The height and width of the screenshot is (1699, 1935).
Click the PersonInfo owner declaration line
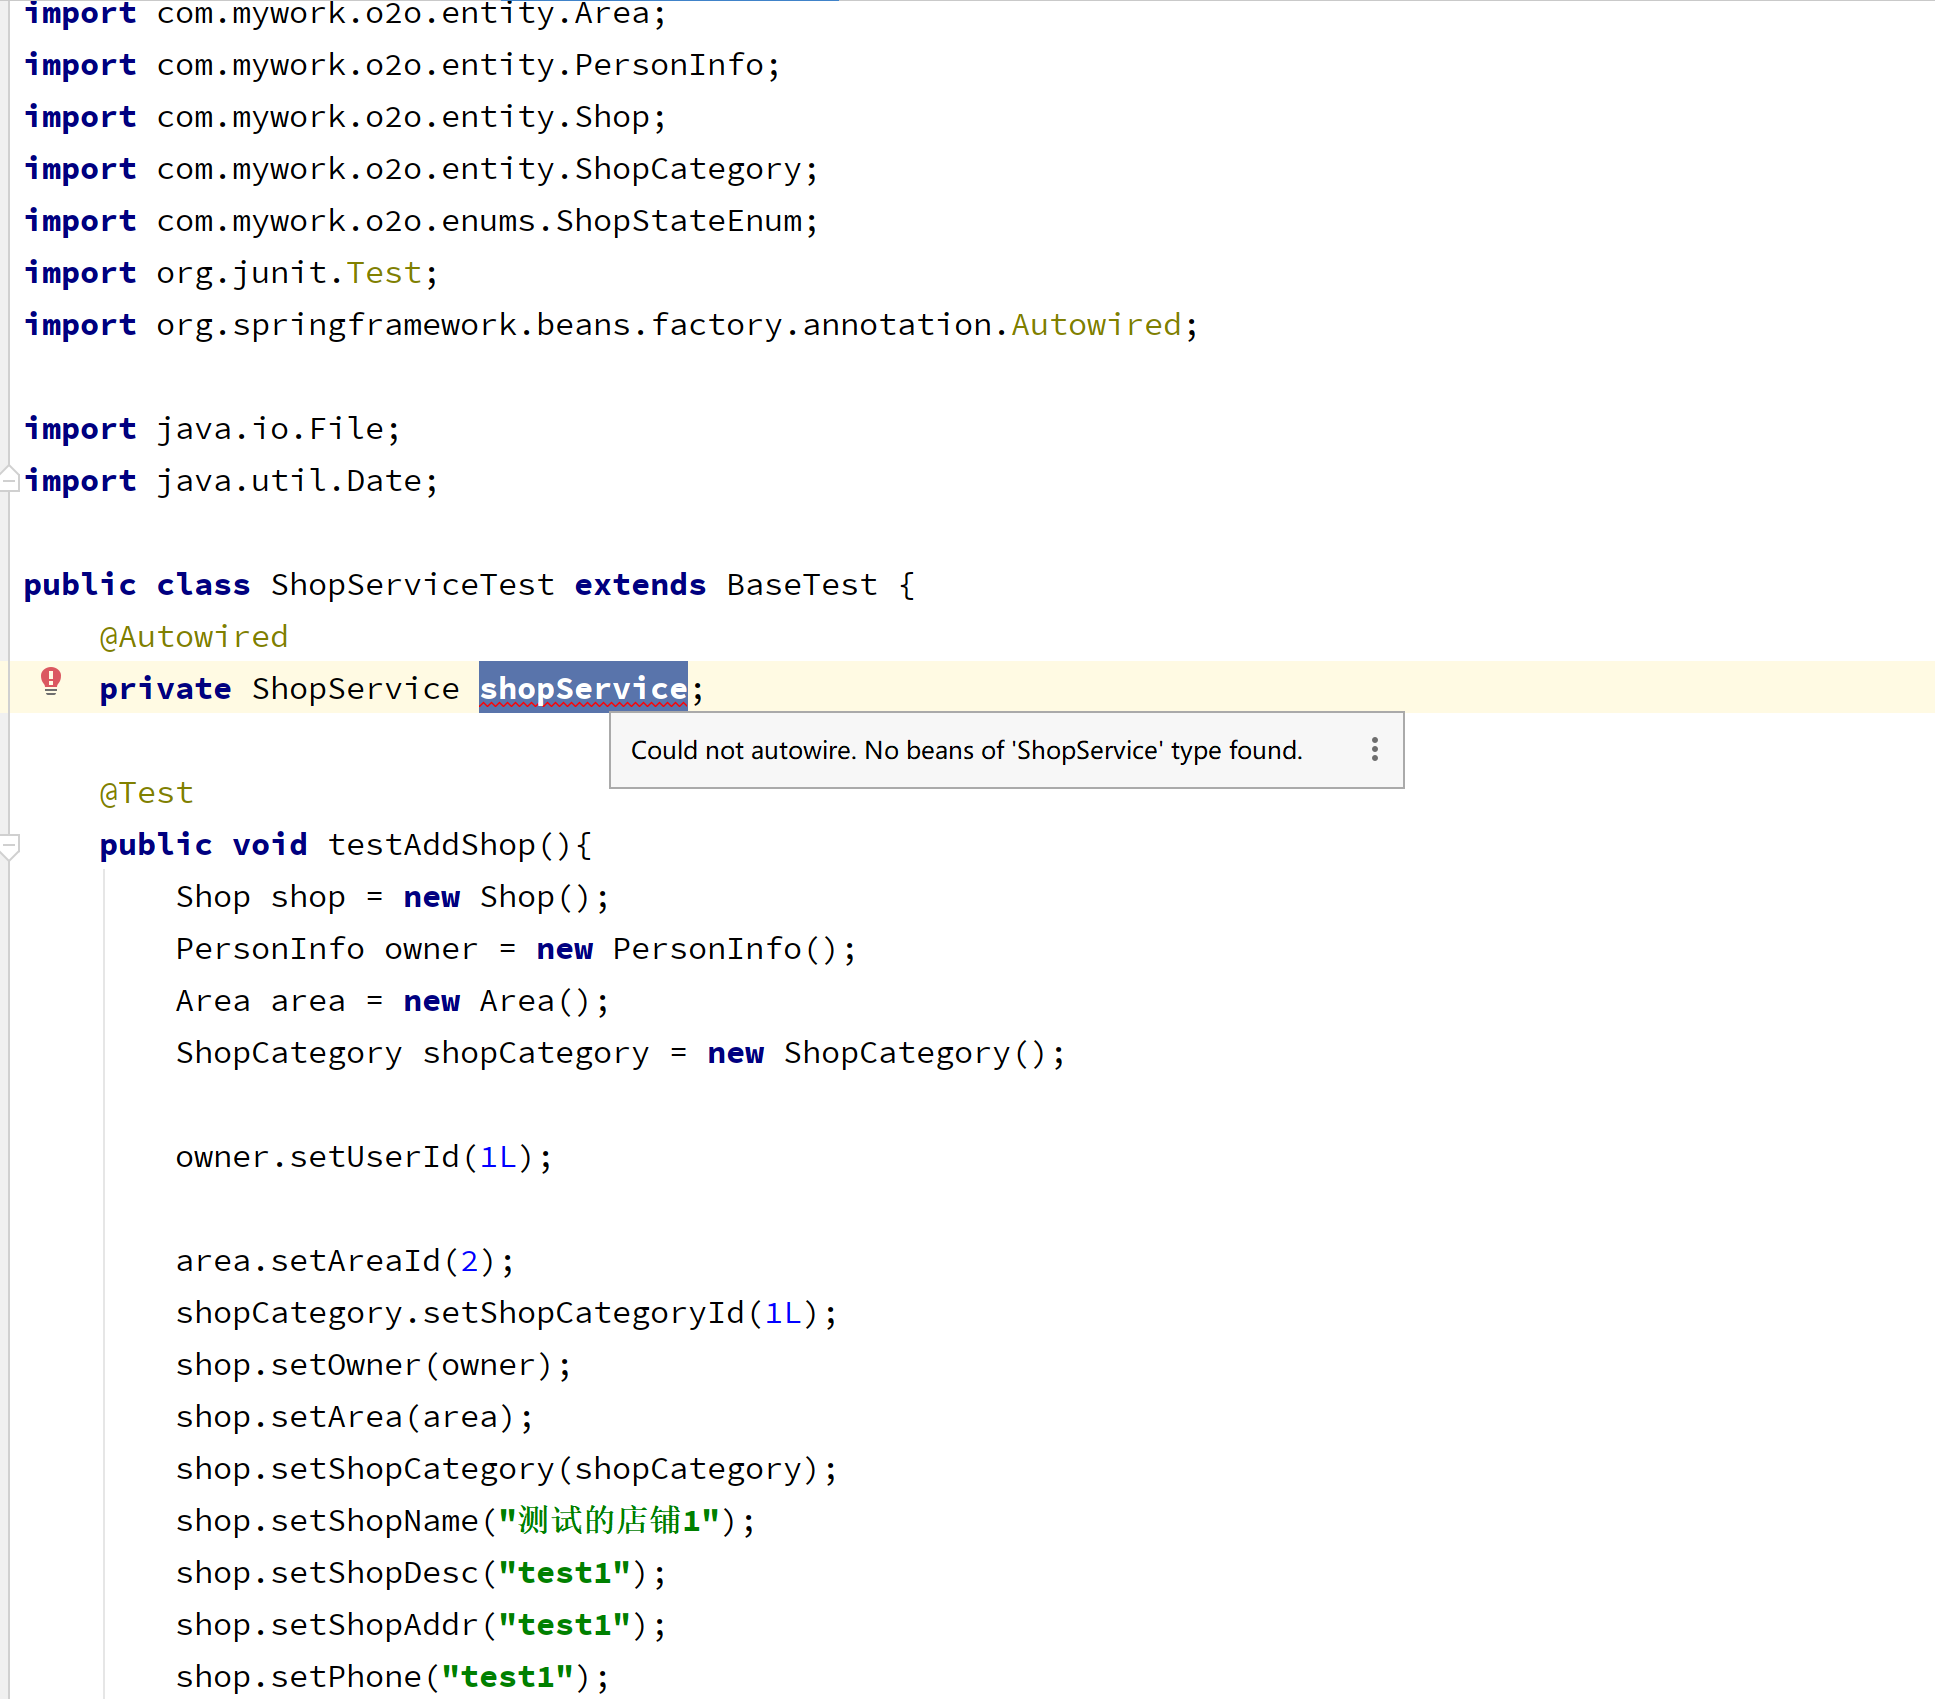(516, 949)
